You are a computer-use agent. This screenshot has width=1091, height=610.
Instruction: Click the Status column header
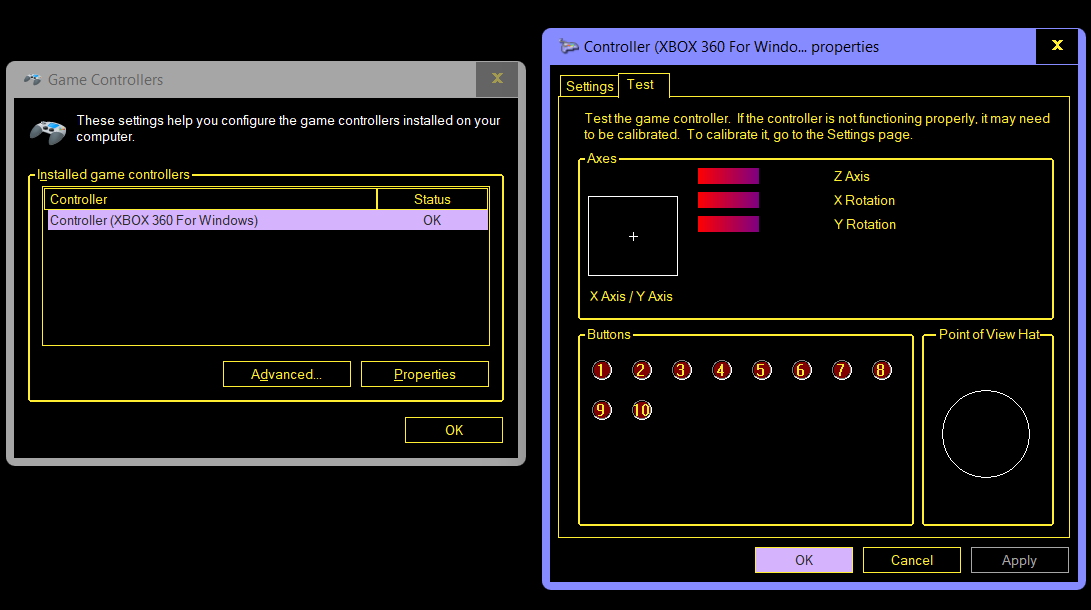click(432, 199)
